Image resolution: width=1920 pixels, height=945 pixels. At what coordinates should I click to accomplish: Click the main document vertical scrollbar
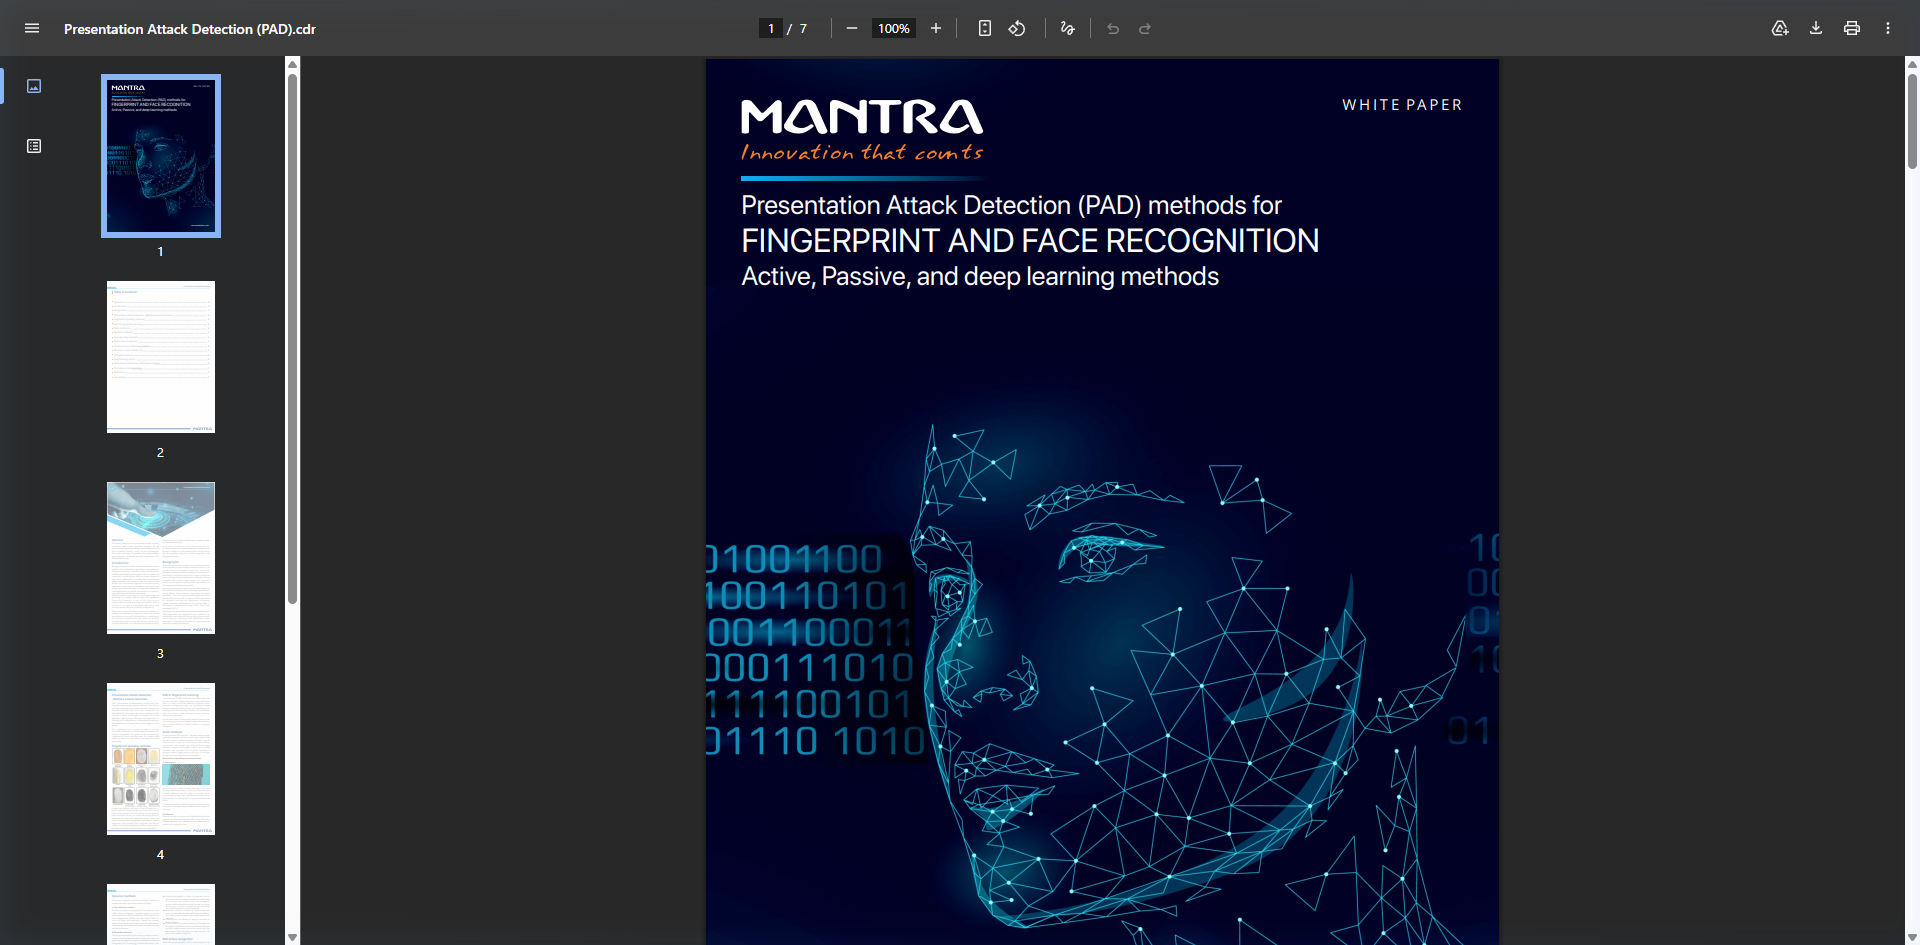[1912, 120]
